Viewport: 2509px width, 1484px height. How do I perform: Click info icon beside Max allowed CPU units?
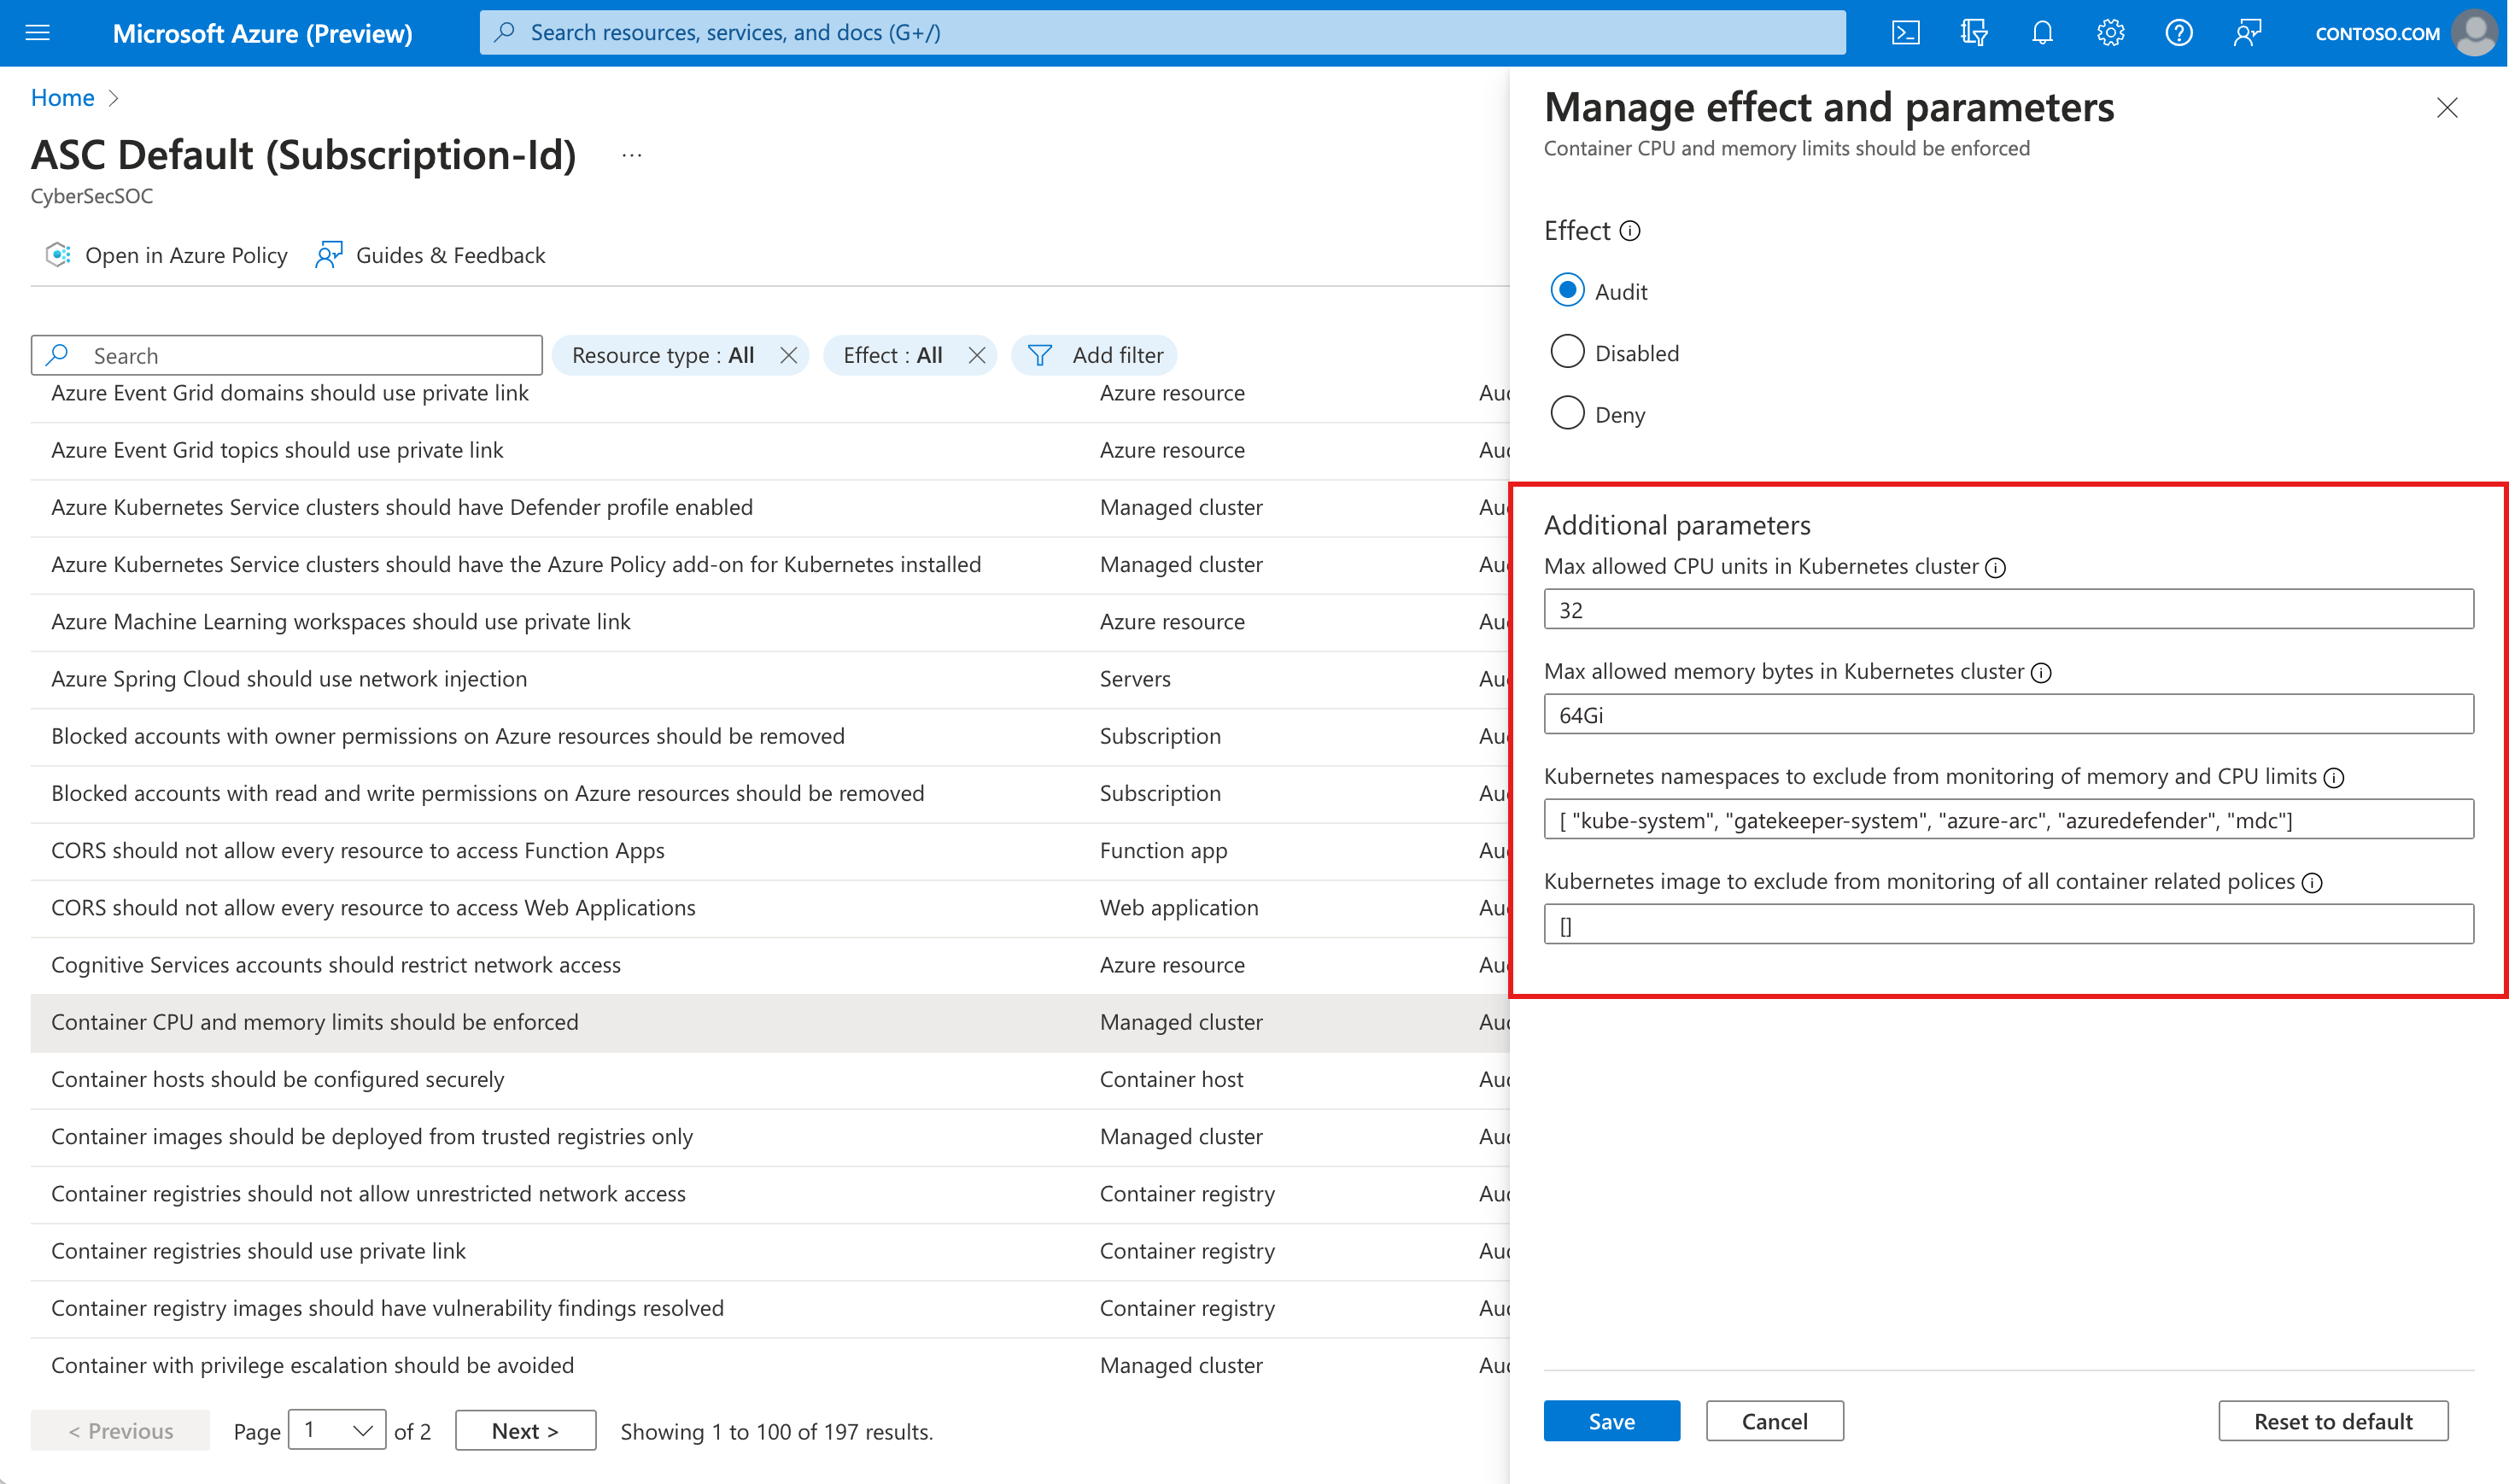(x=1996, y=567)
